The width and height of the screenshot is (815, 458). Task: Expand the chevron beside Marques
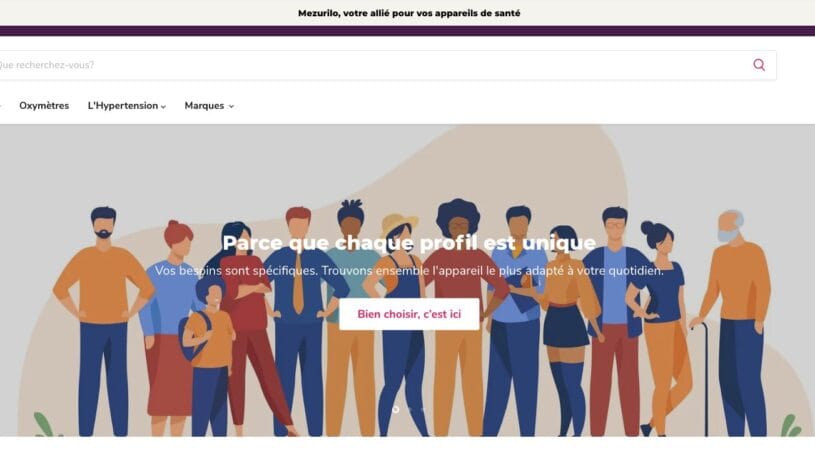coord(231,107)
